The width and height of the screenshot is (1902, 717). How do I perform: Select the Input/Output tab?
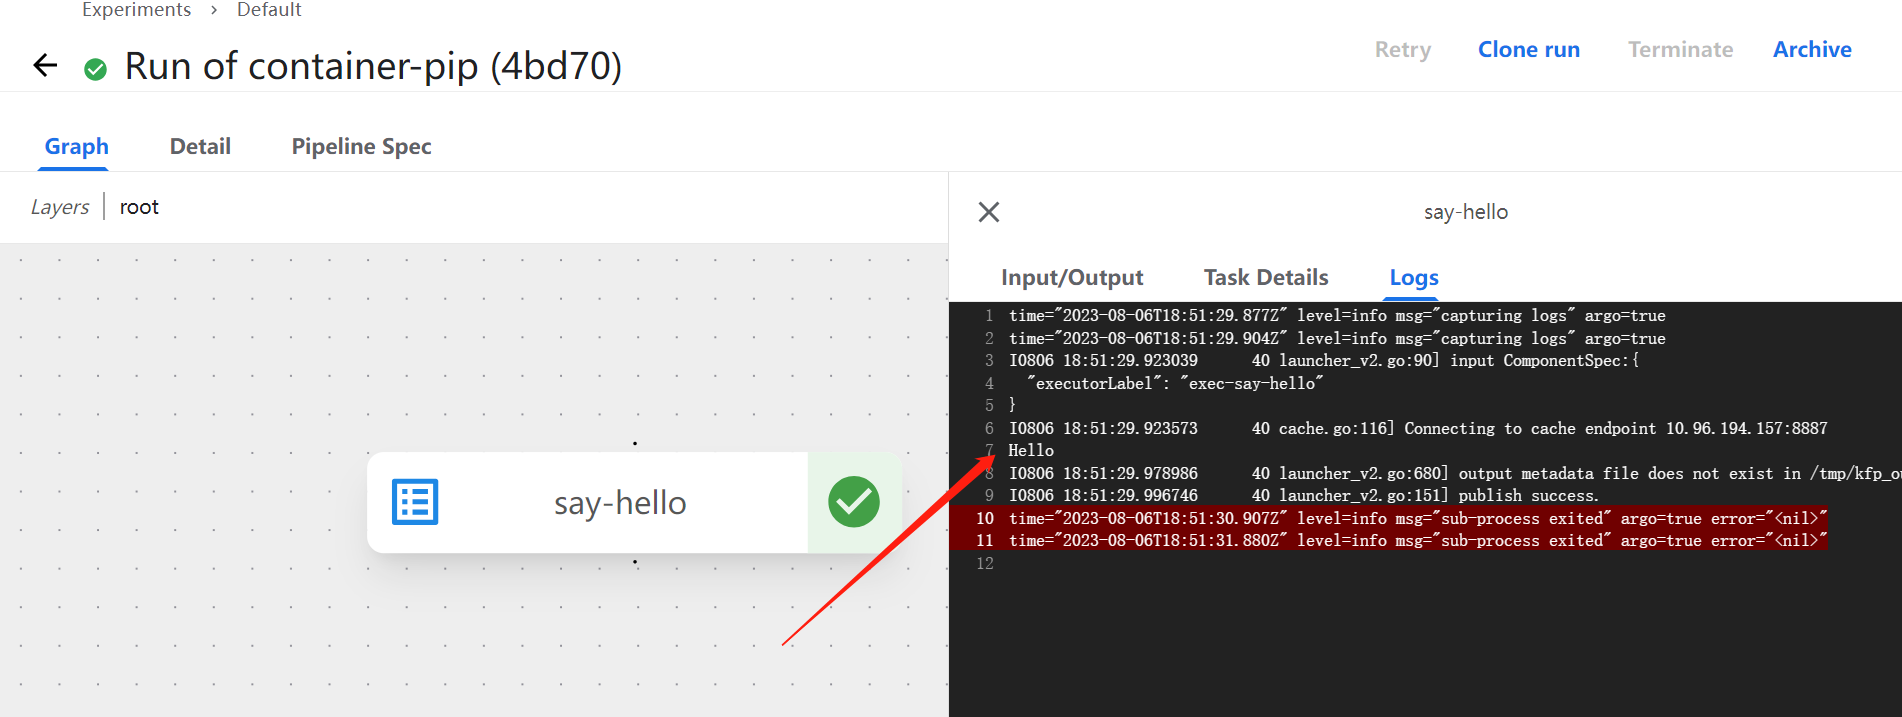1072,277
